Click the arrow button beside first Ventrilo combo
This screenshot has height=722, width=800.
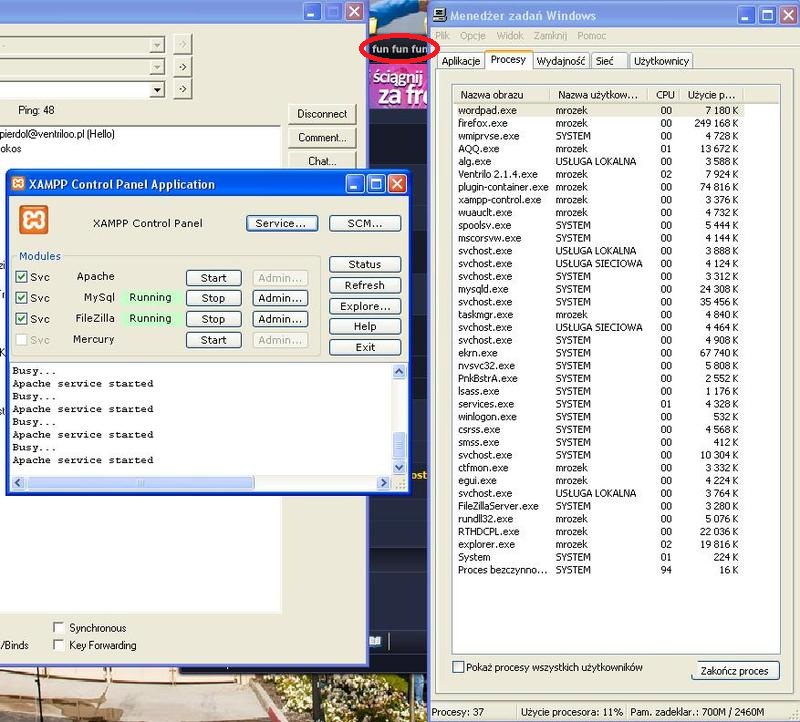(x=183, y=44)
